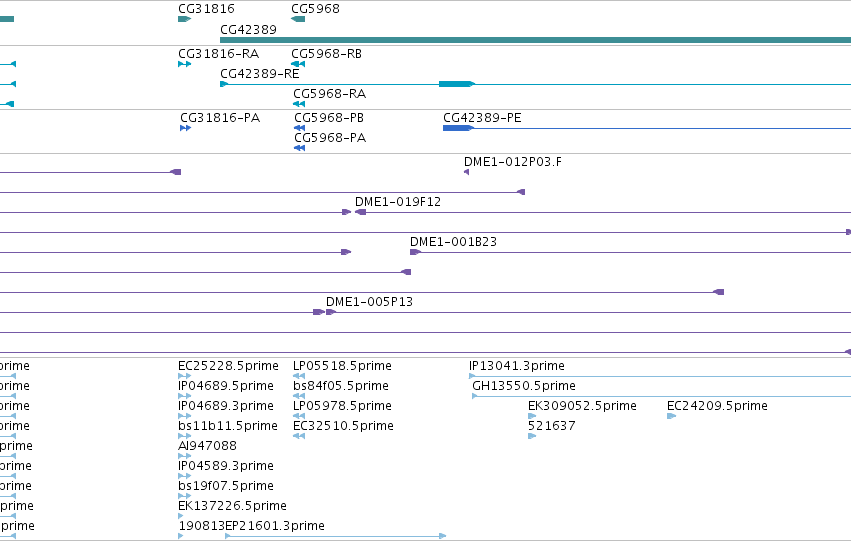Select the EK309052.5prime EST label
851x541 pixels.
tap(582, 406)
